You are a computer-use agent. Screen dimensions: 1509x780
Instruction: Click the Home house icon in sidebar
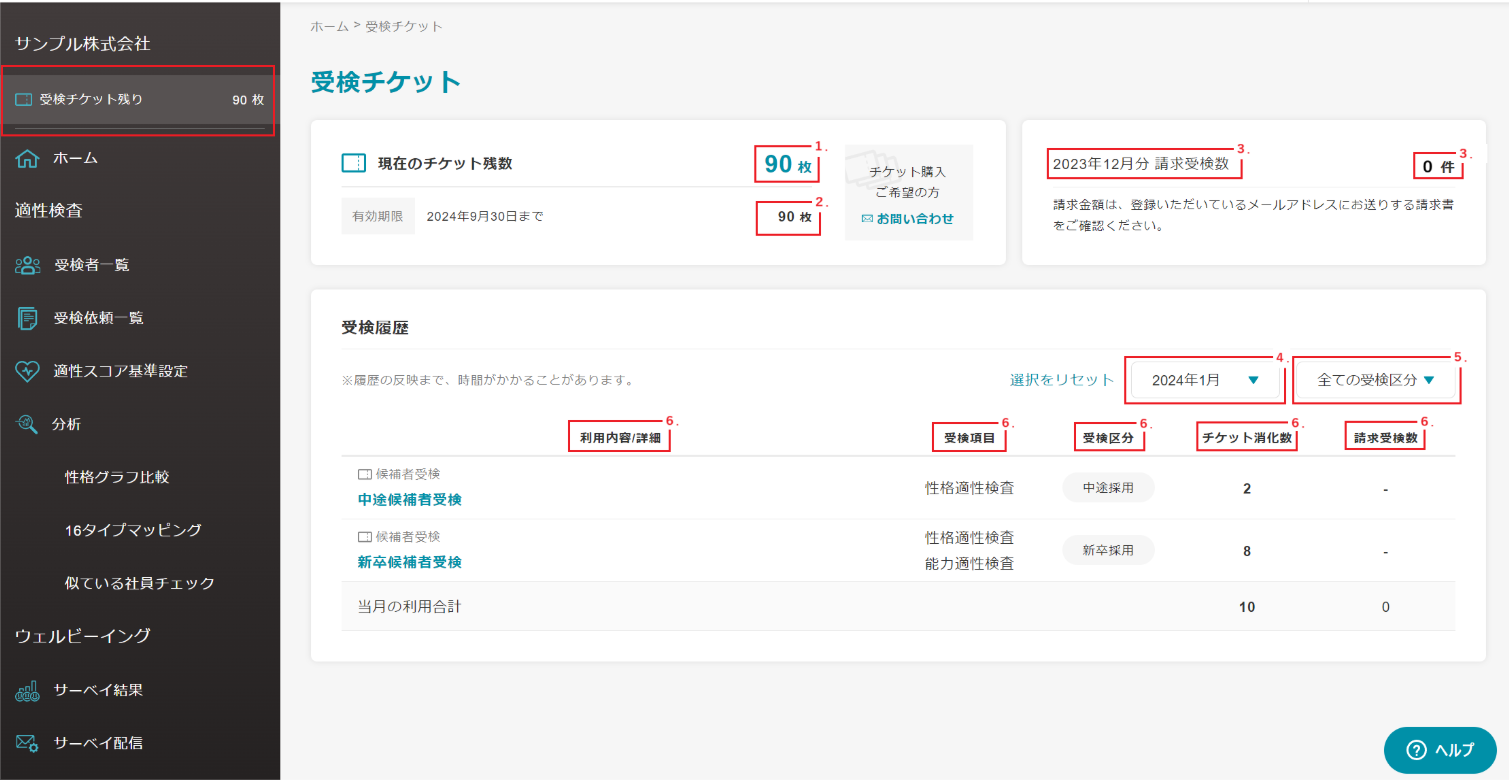tap(27, 158)
